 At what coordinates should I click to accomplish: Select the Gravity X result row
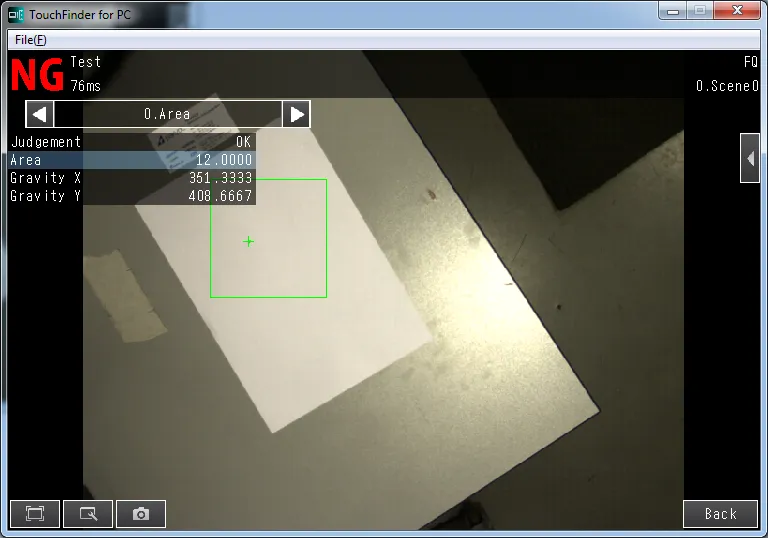(132, 178)
